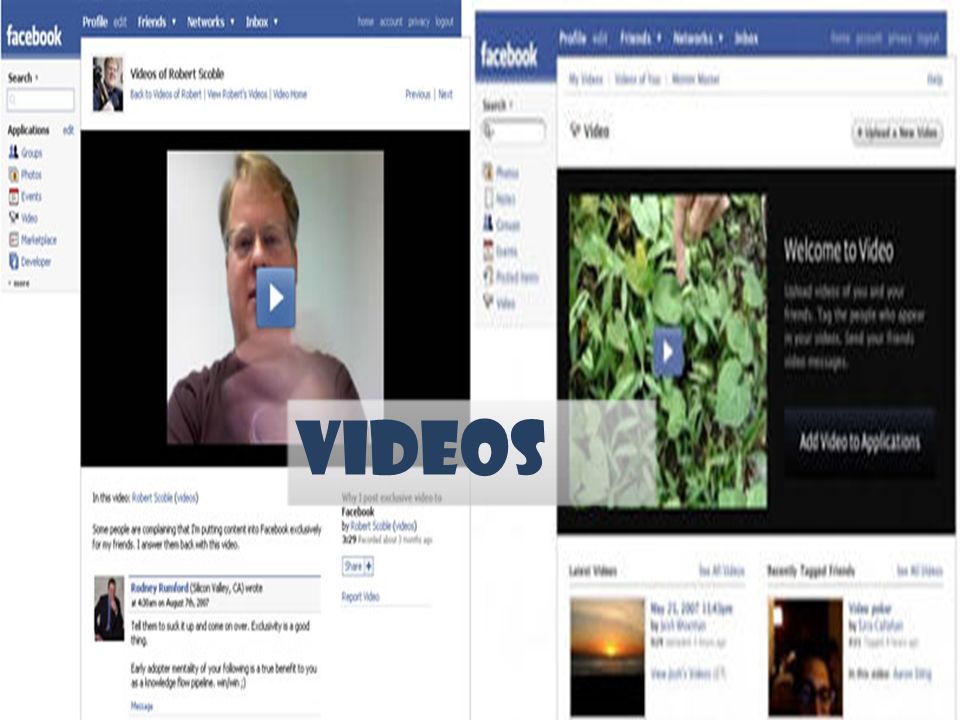960x720 pixels.
Task: Open Robert Scoble profile thumbnail at top
Action: coord(108,84)
